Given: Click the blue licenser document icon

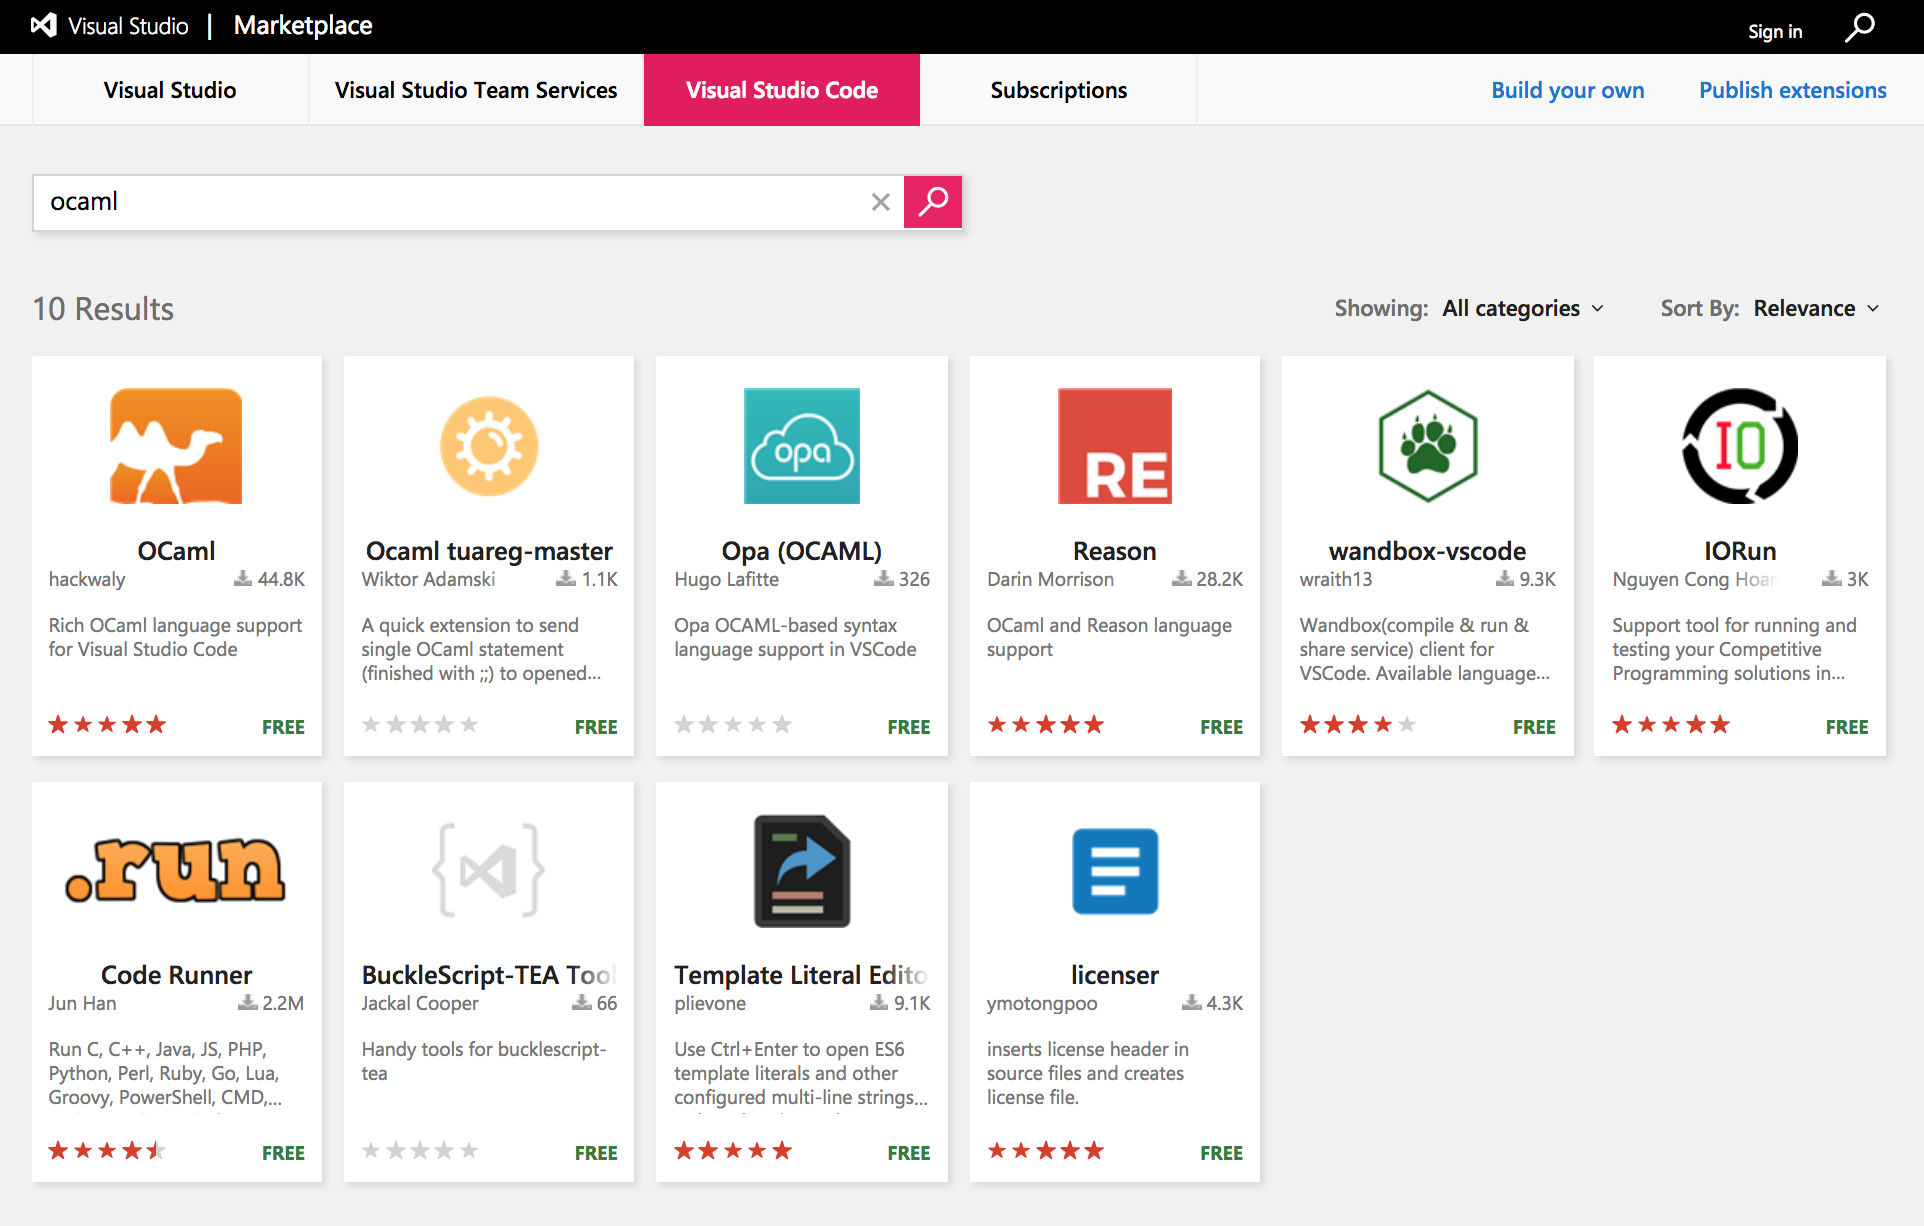Looking at the screenshot, I should [1114, 870].
